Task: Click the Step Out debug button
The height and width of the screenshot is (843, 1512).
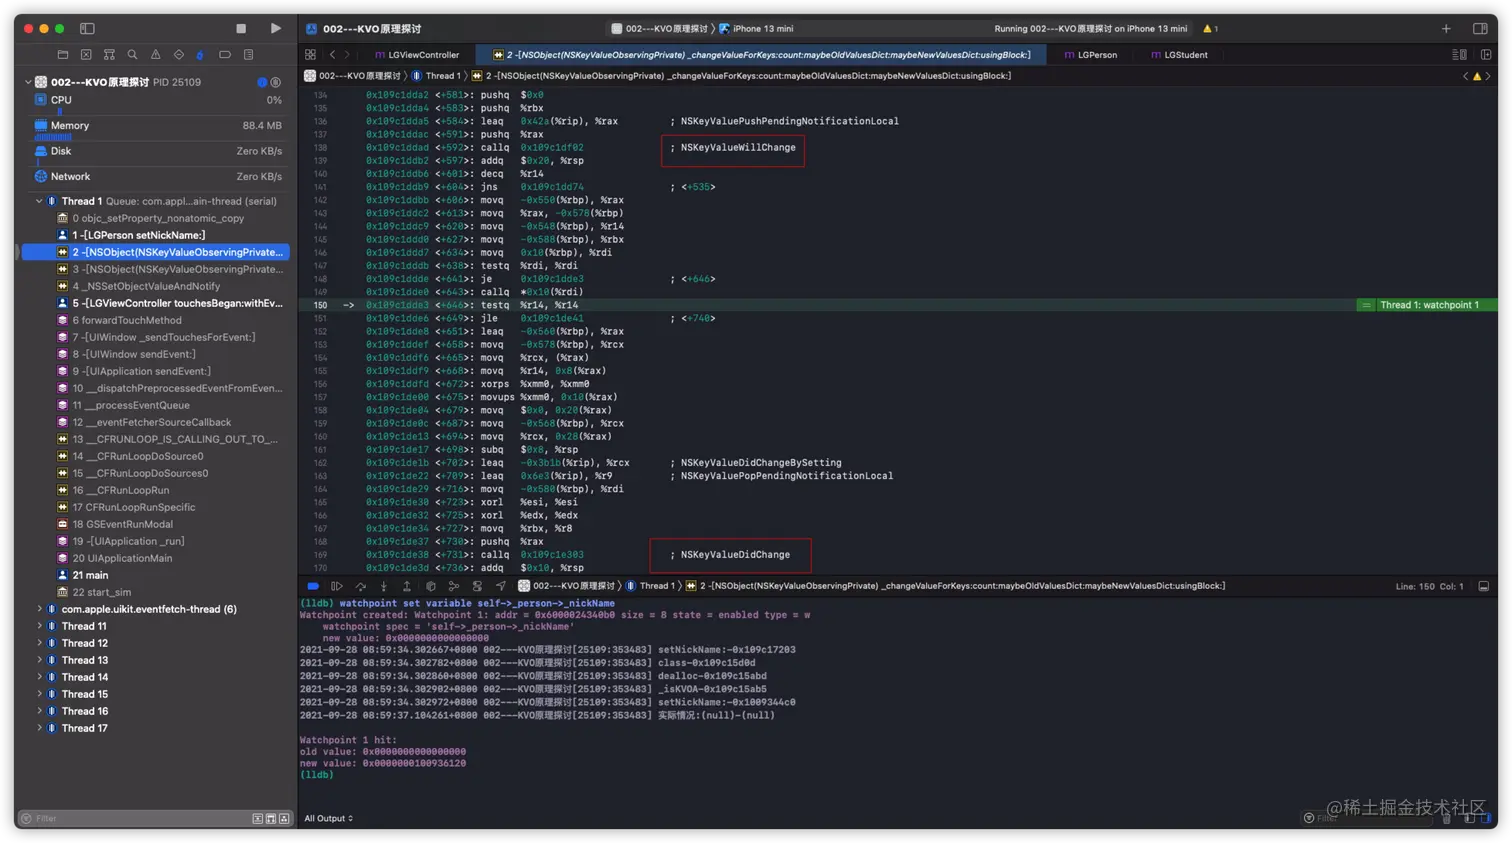Action: (407, 586)
